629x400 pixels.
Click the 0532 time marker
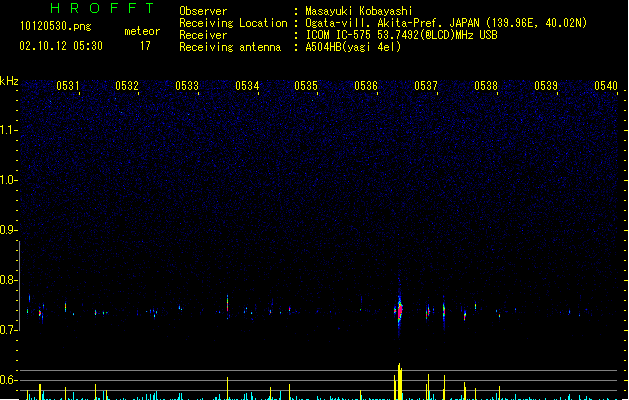(127, 86)
